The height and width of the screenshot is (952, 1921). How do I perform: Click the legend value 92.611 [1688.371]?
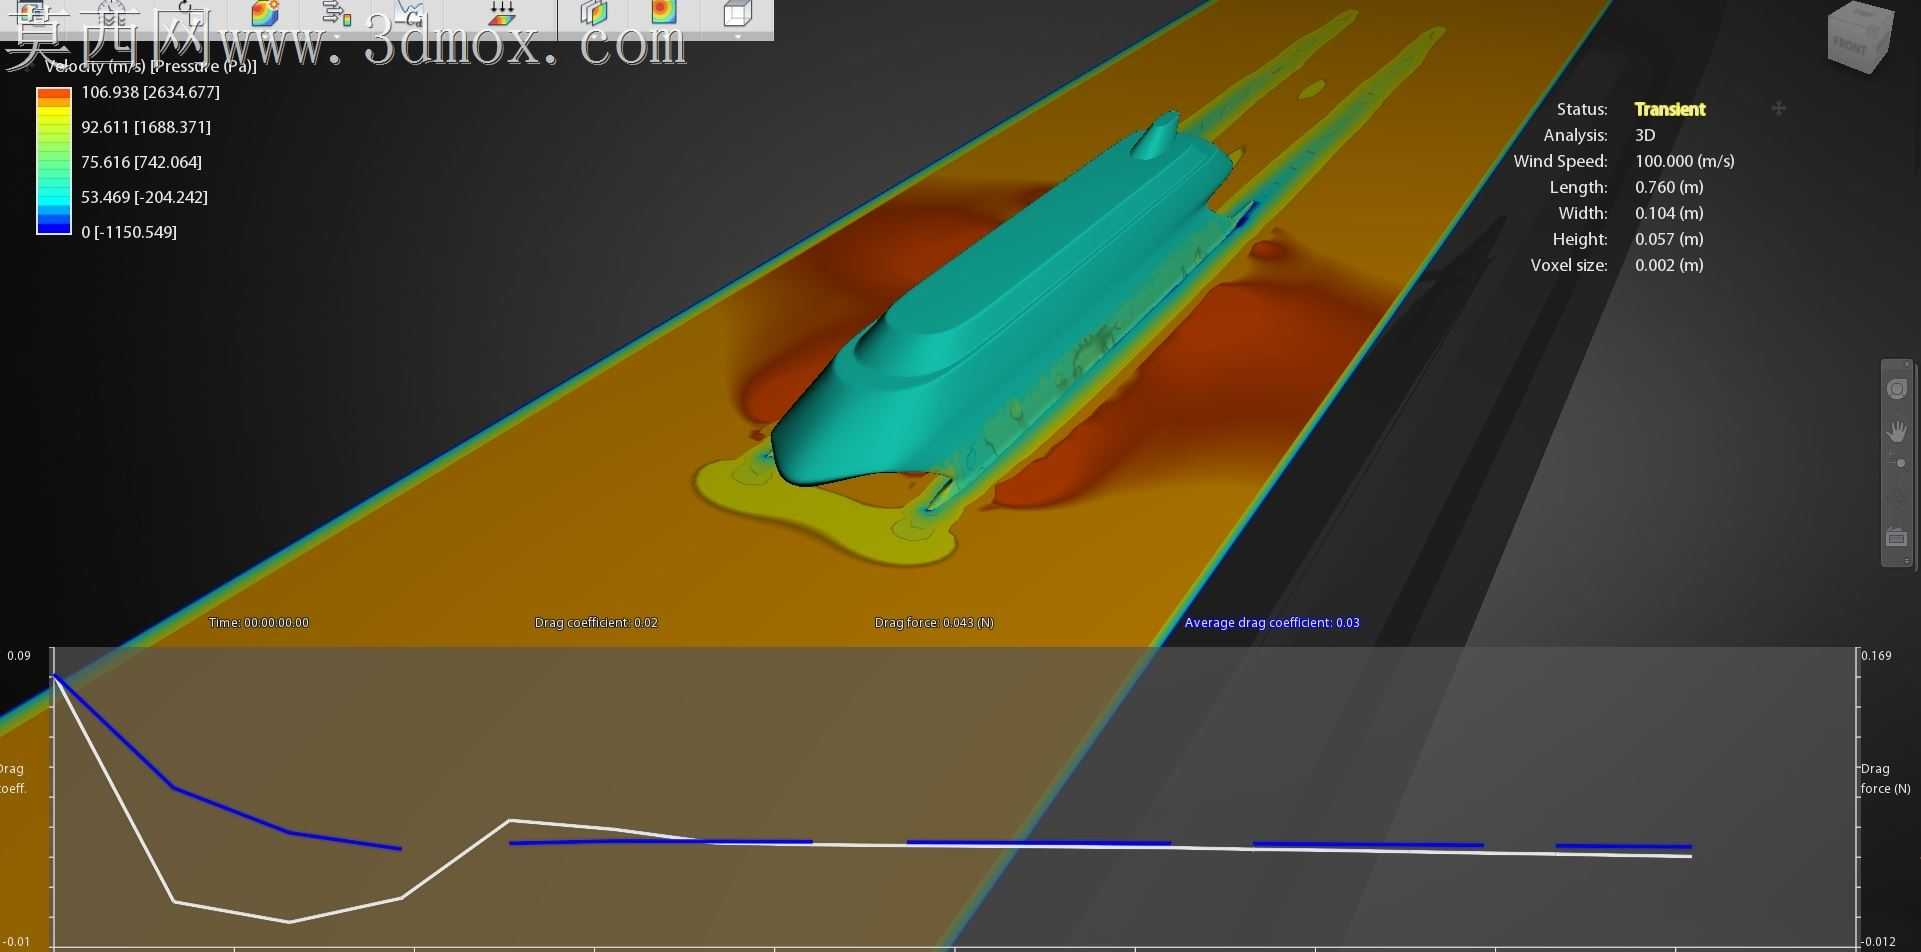pos(146,127)
